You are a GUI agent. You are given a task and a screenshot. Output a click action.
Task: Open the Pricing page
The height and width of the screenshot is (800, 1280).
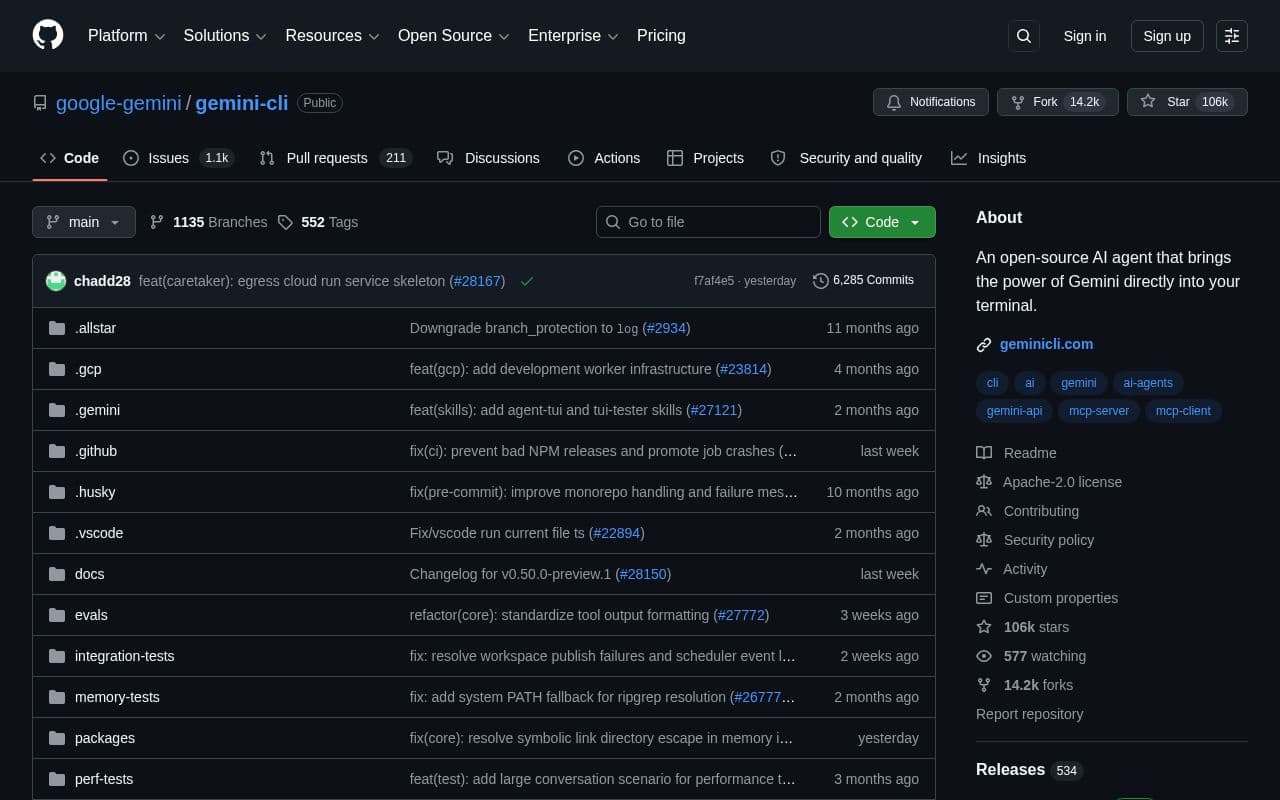pos(661,35)
